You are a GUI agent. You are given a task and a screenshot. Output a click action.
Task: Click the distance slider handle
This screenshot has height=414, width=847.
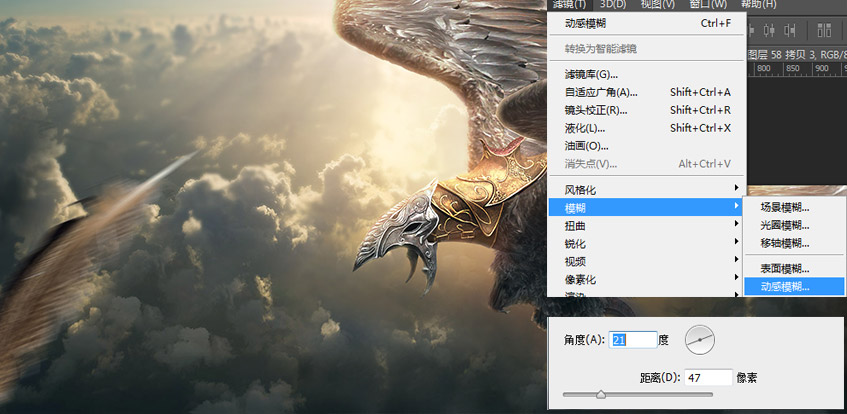[601, 395]
